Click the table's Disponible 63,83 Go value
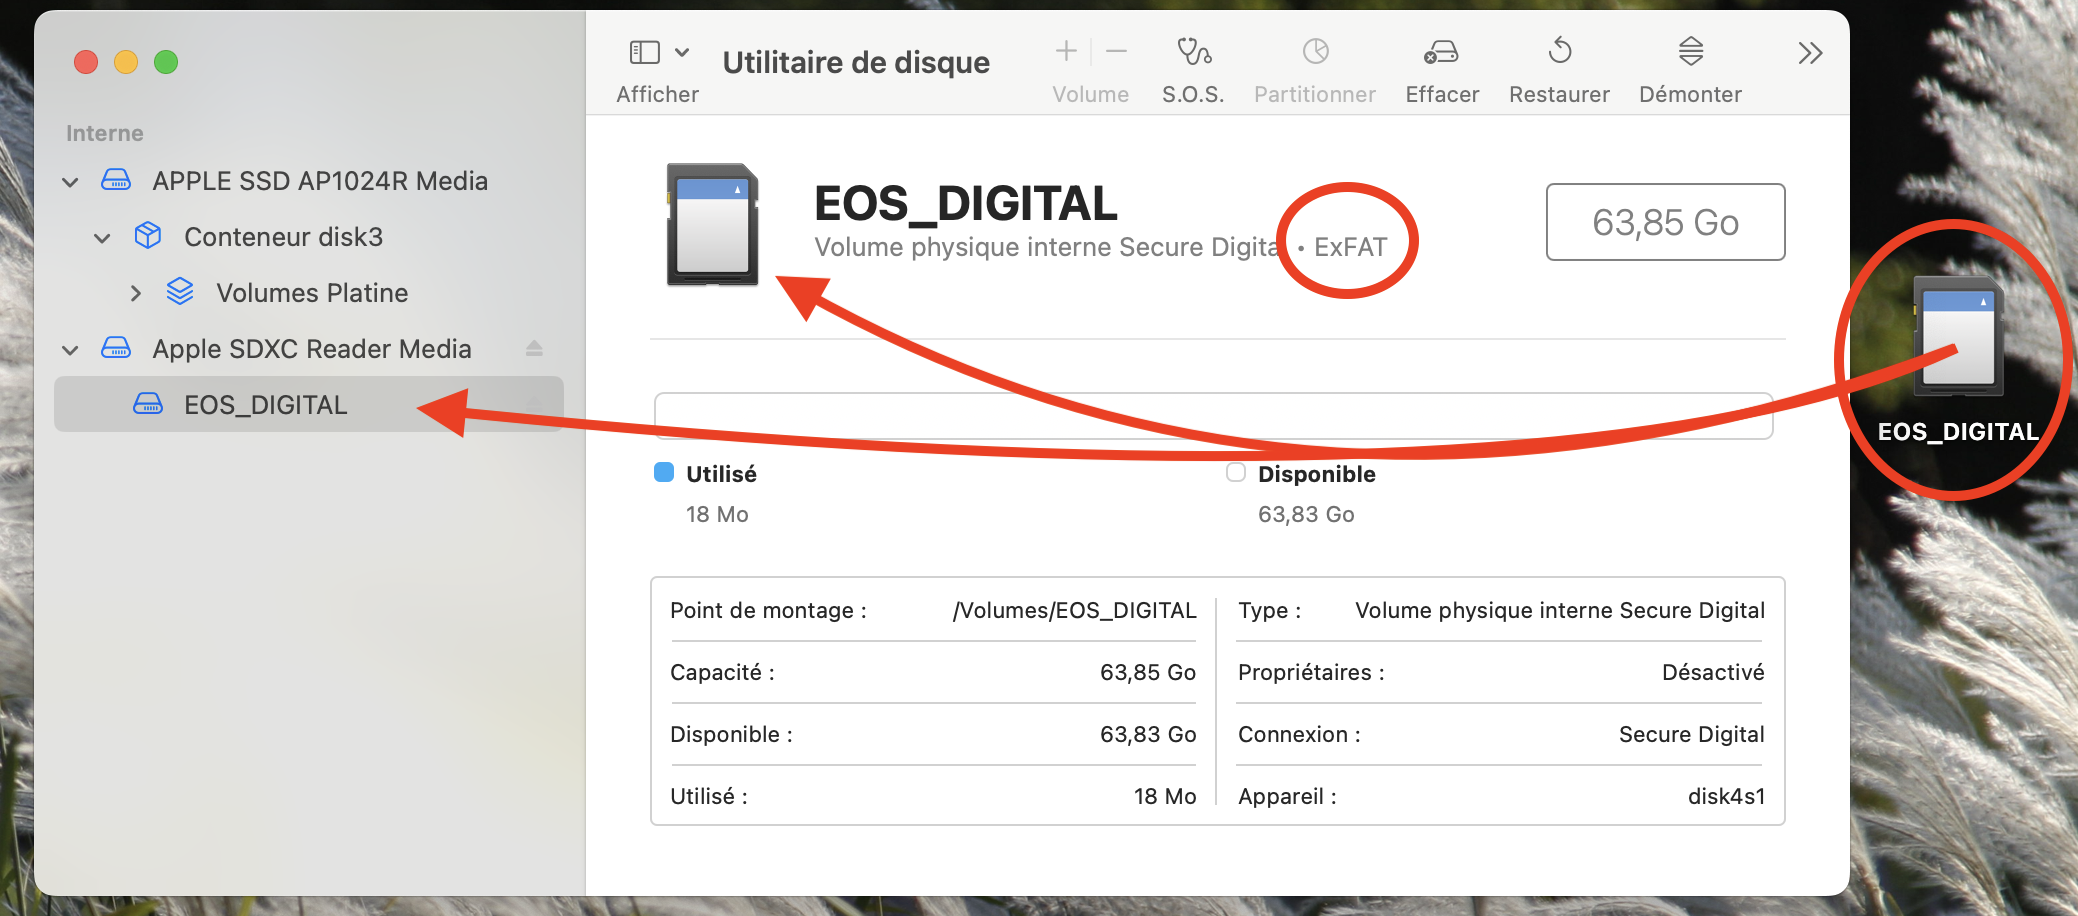This screenshot has height=916, width=2078. pos(1148,734)
